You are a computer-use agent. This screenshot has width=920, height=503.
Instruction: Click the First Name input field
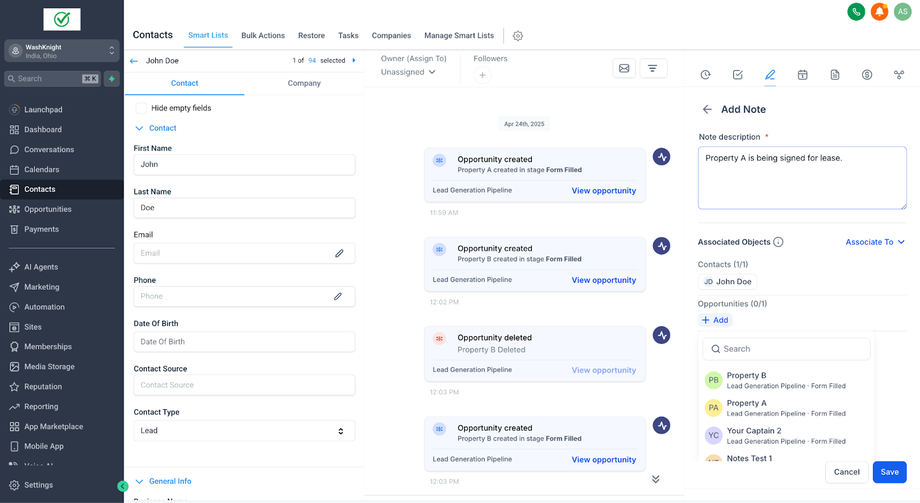pos(244,164)
